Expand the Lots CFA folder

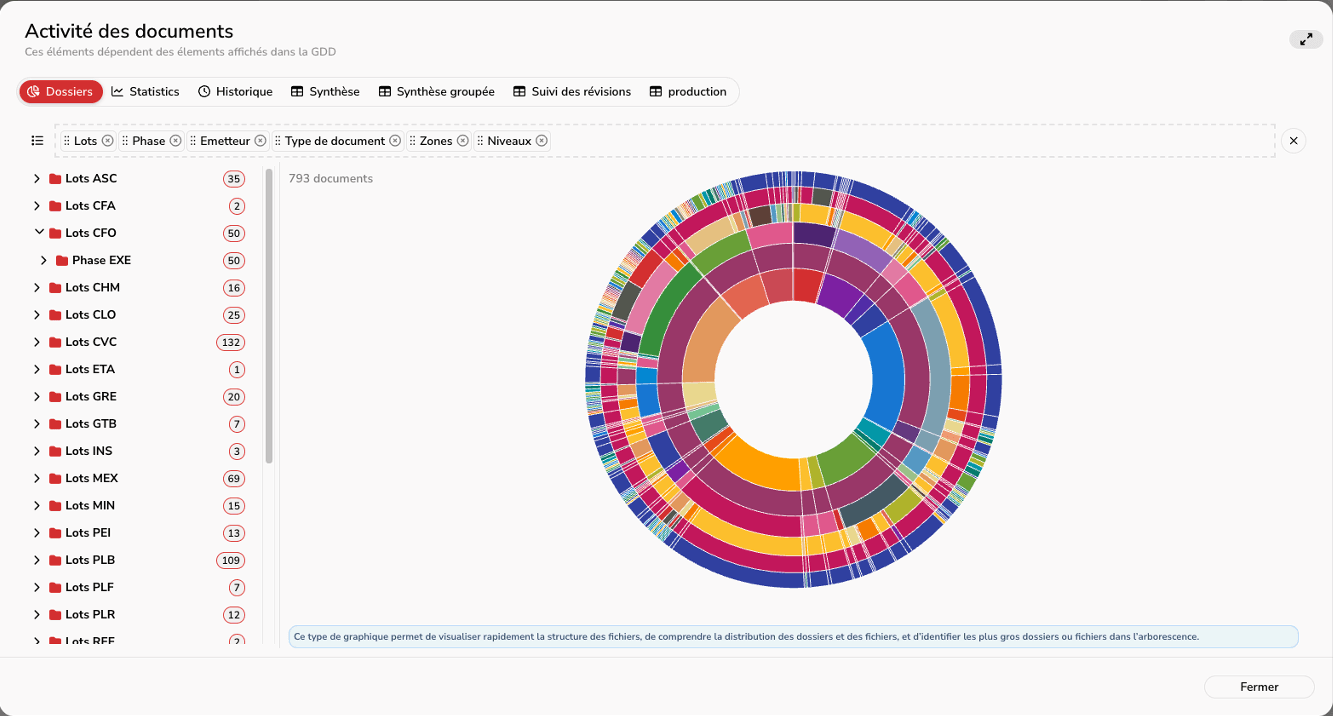(37, 206)
